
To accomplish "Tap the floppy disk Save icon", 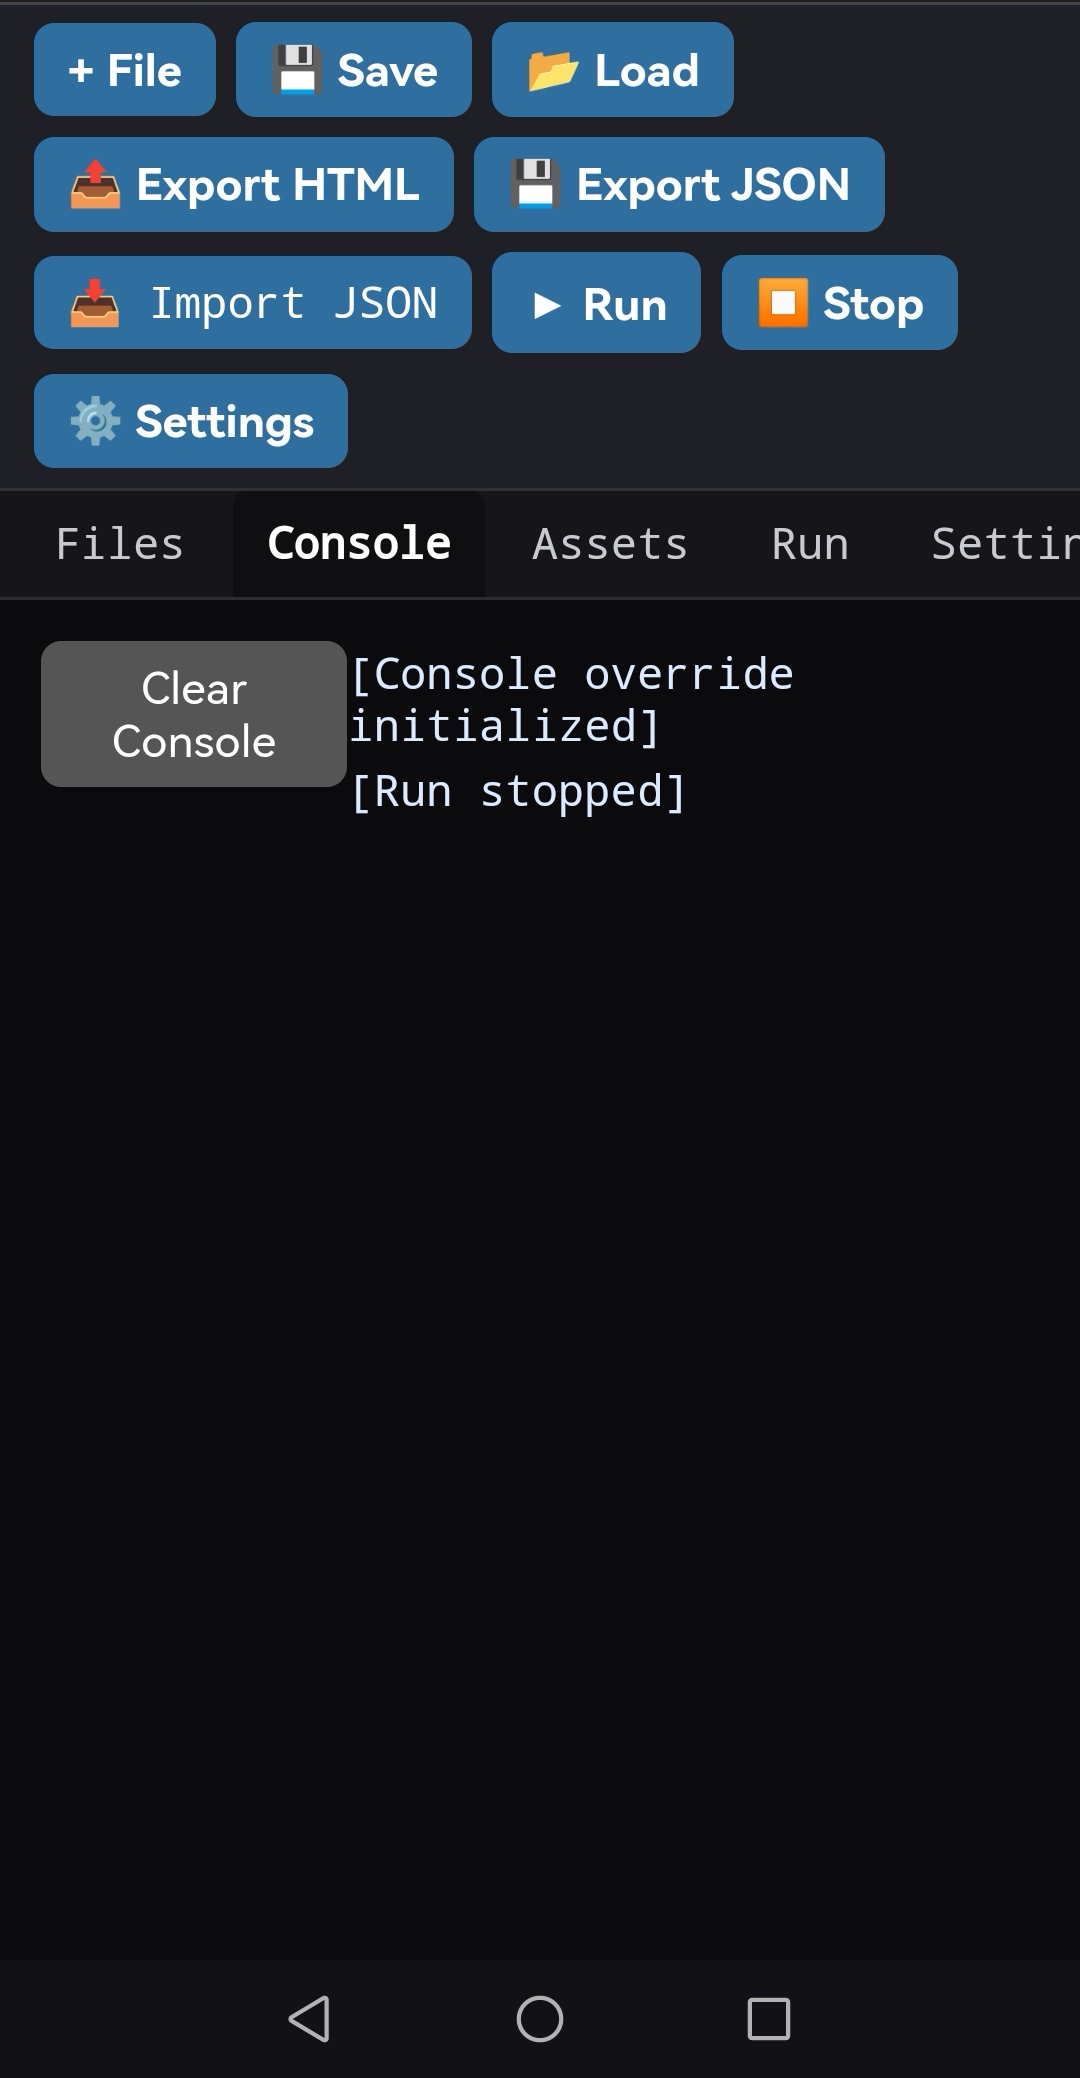I will (296, 71).
